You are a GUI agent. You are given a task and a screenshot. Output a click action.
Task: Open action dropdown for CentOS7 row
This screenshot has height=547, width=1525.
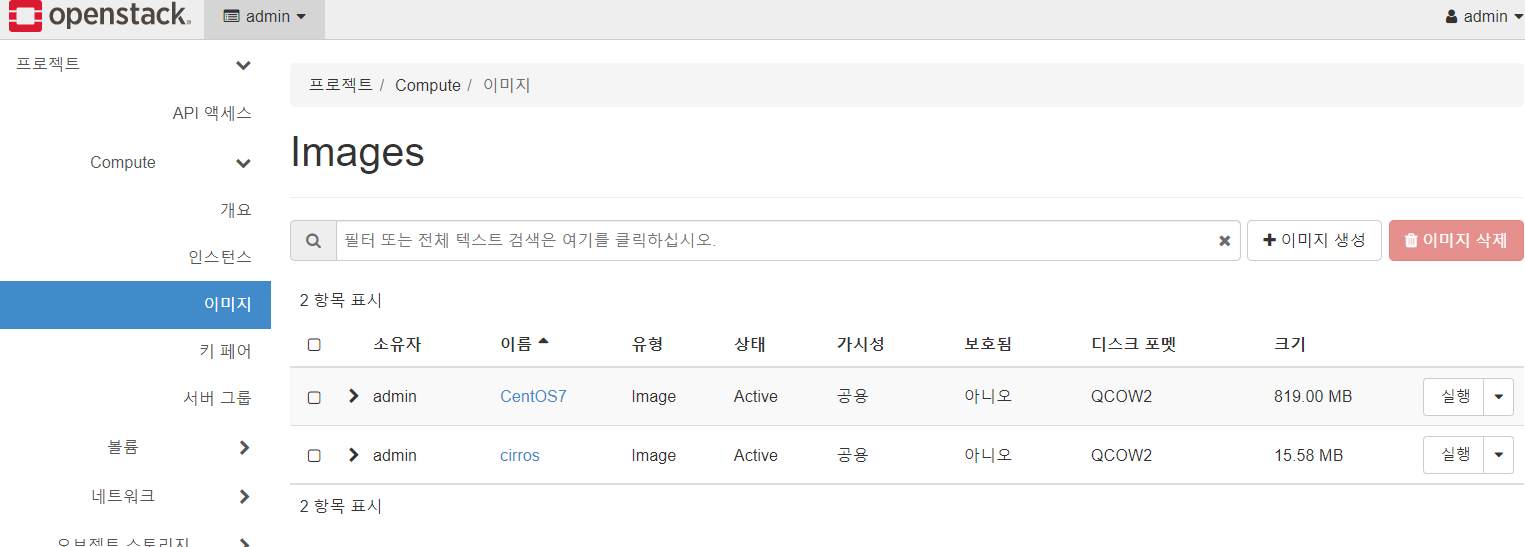click(1498, 396)
